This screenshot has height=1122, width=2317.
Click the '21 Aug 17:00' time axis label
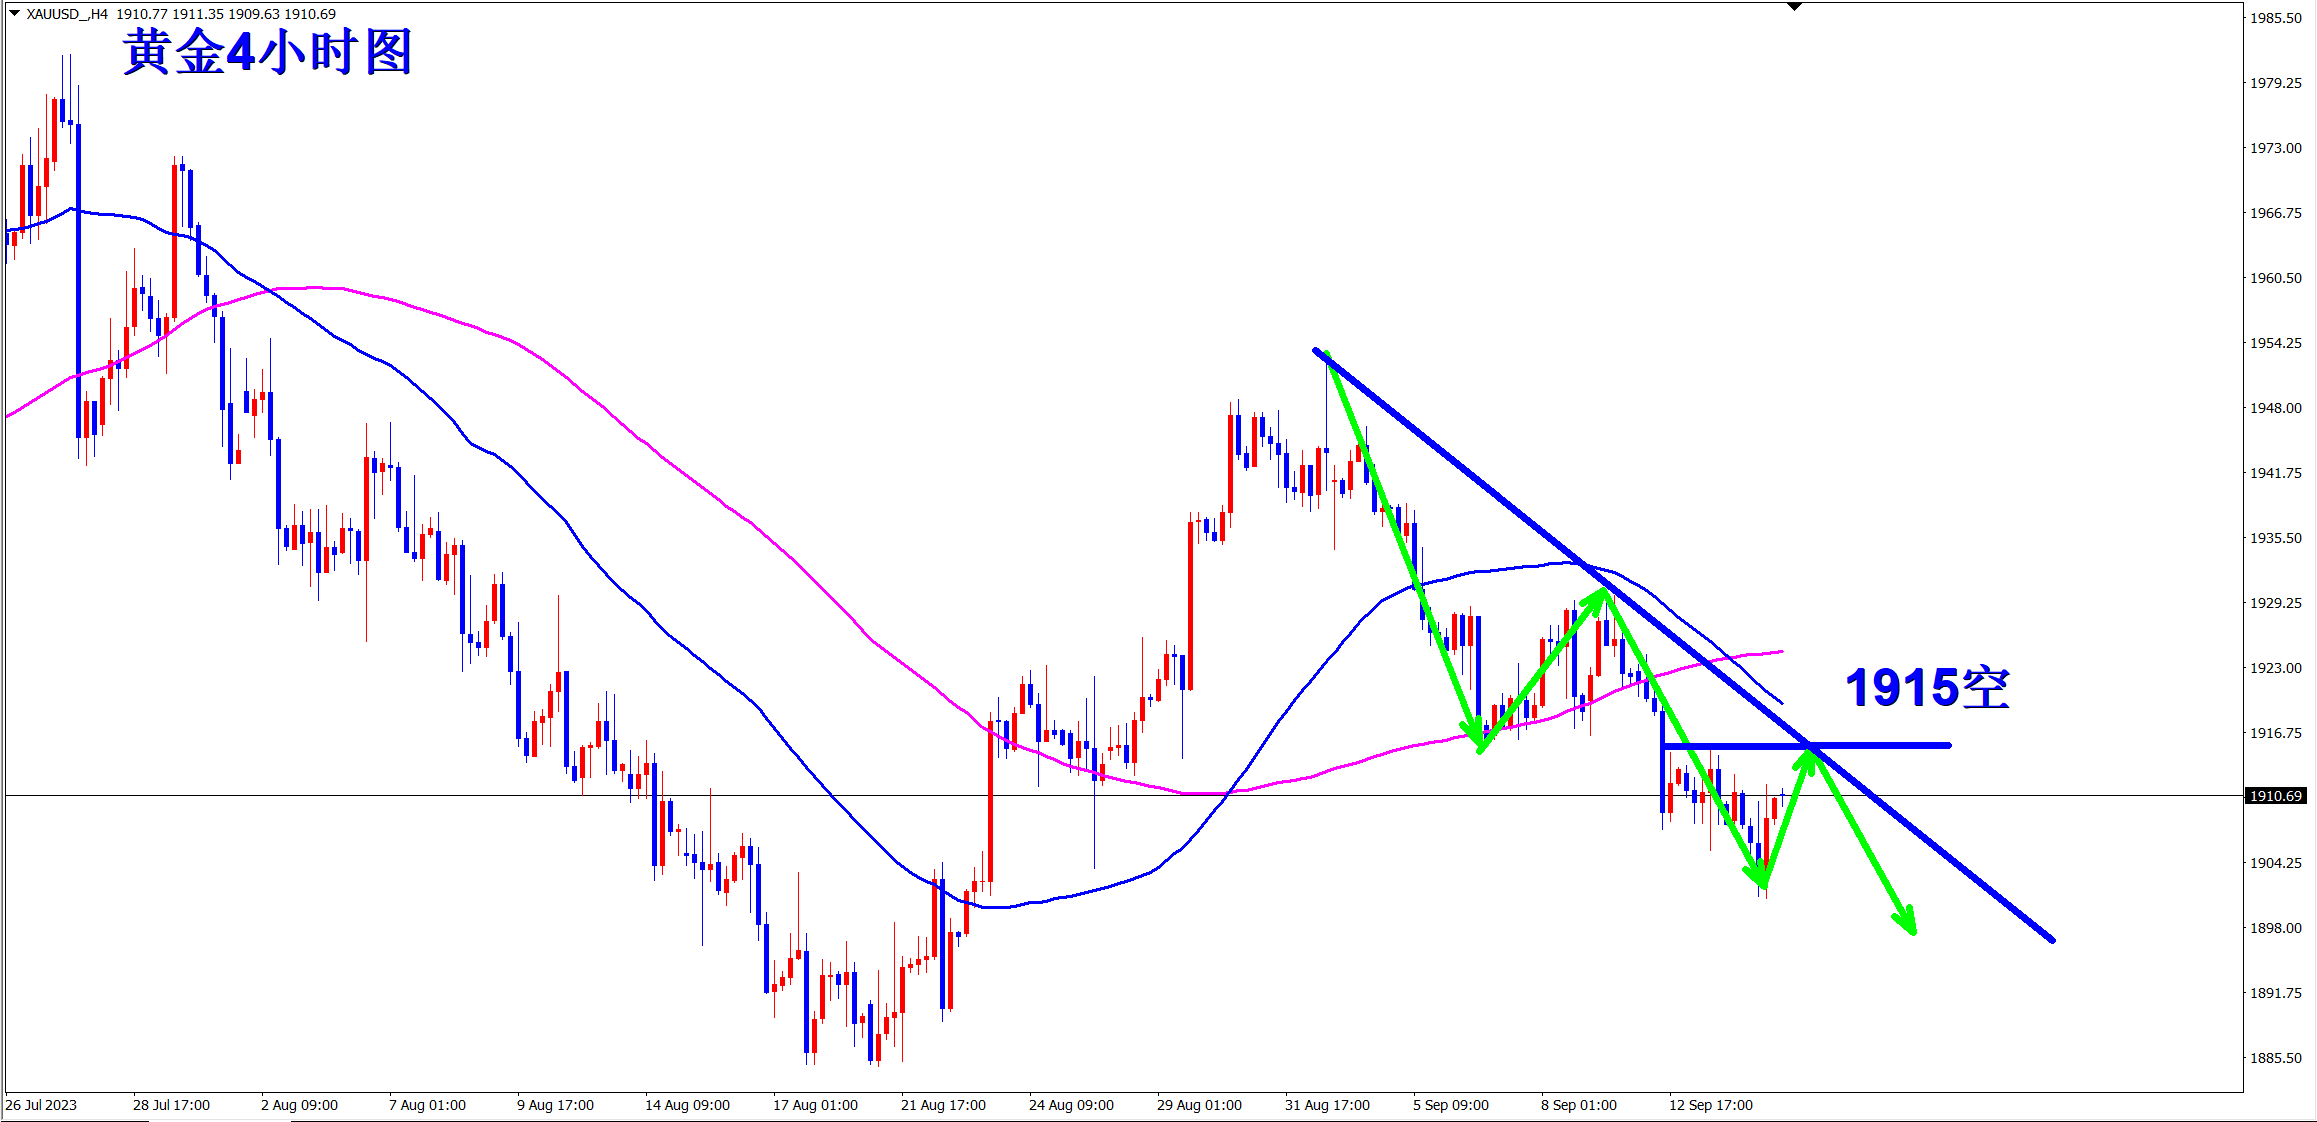943,1105
